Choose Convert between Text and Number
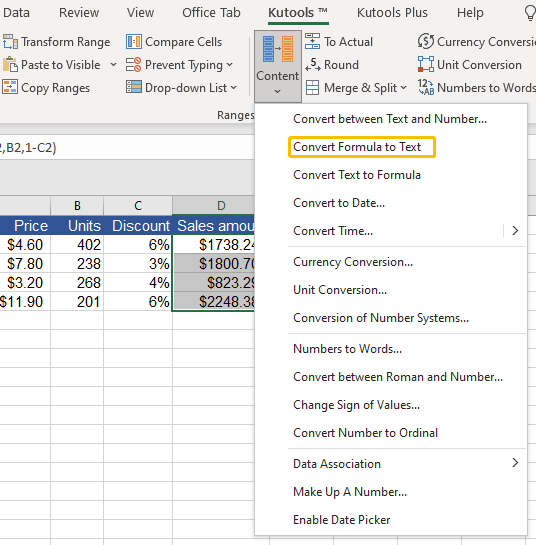Image resolution: width=536 pixels, height=545 pixels. point(390,119)
